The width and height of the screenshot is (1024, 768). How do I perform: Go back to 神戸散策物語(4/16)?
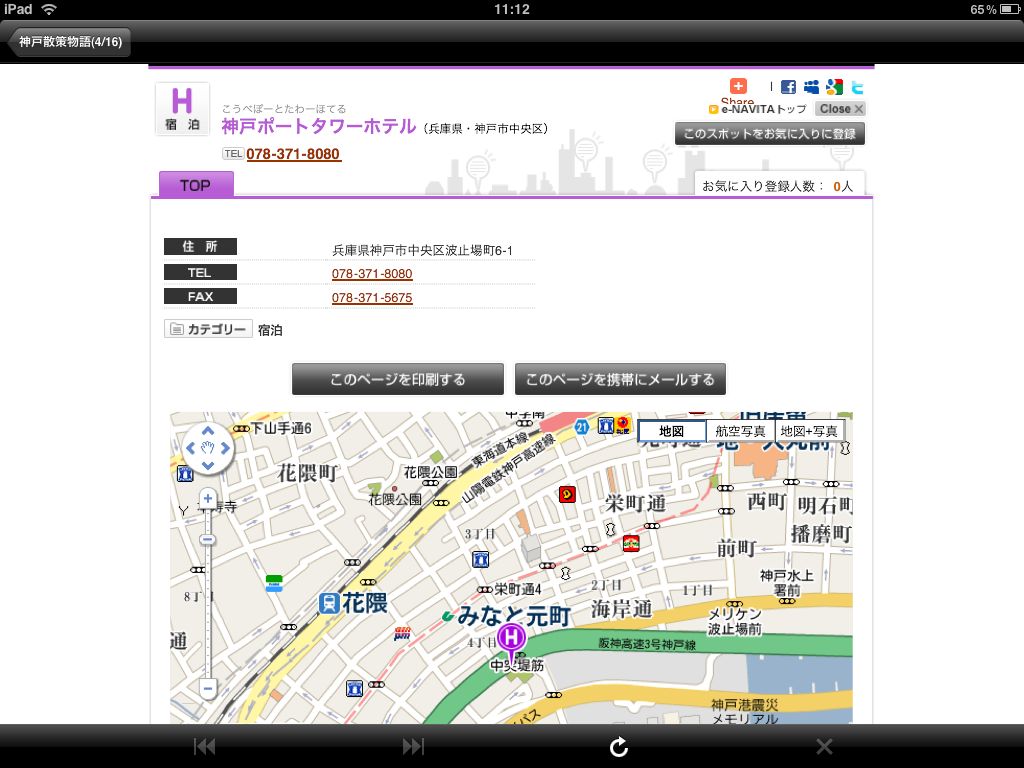[69, 42]
